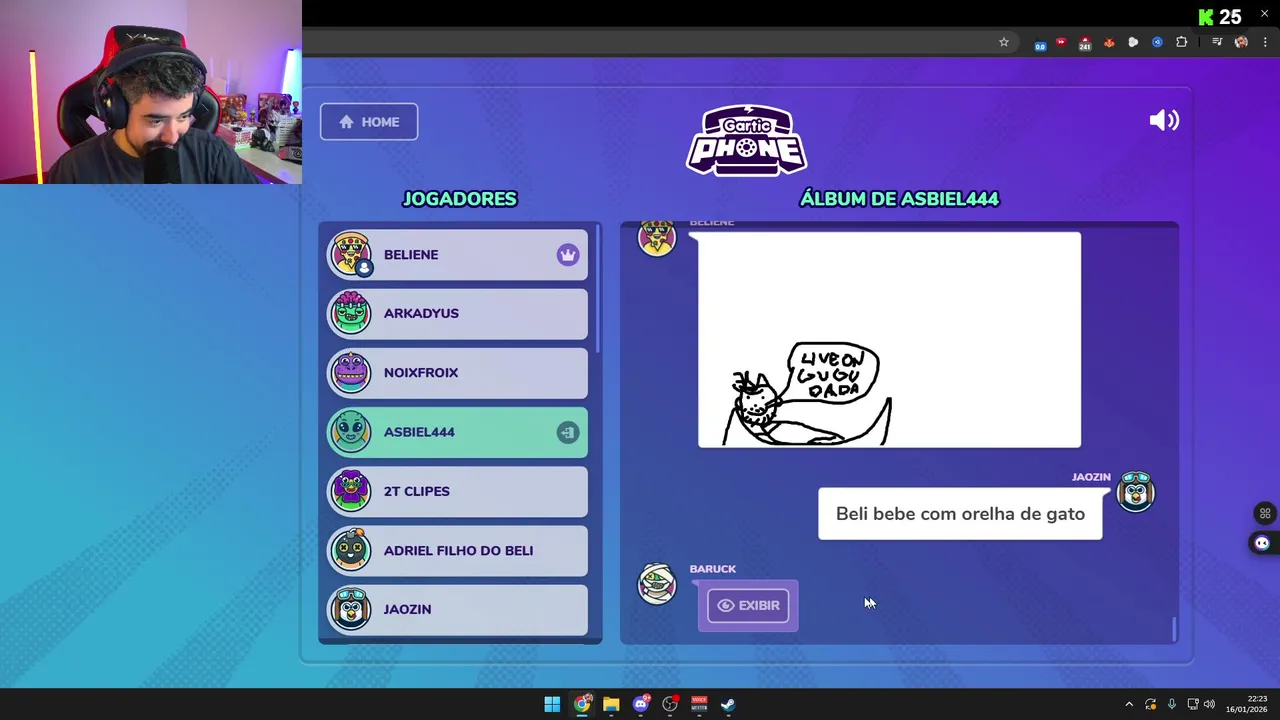Click the "Beli bebe com orelha de gato" bubble

960,514
